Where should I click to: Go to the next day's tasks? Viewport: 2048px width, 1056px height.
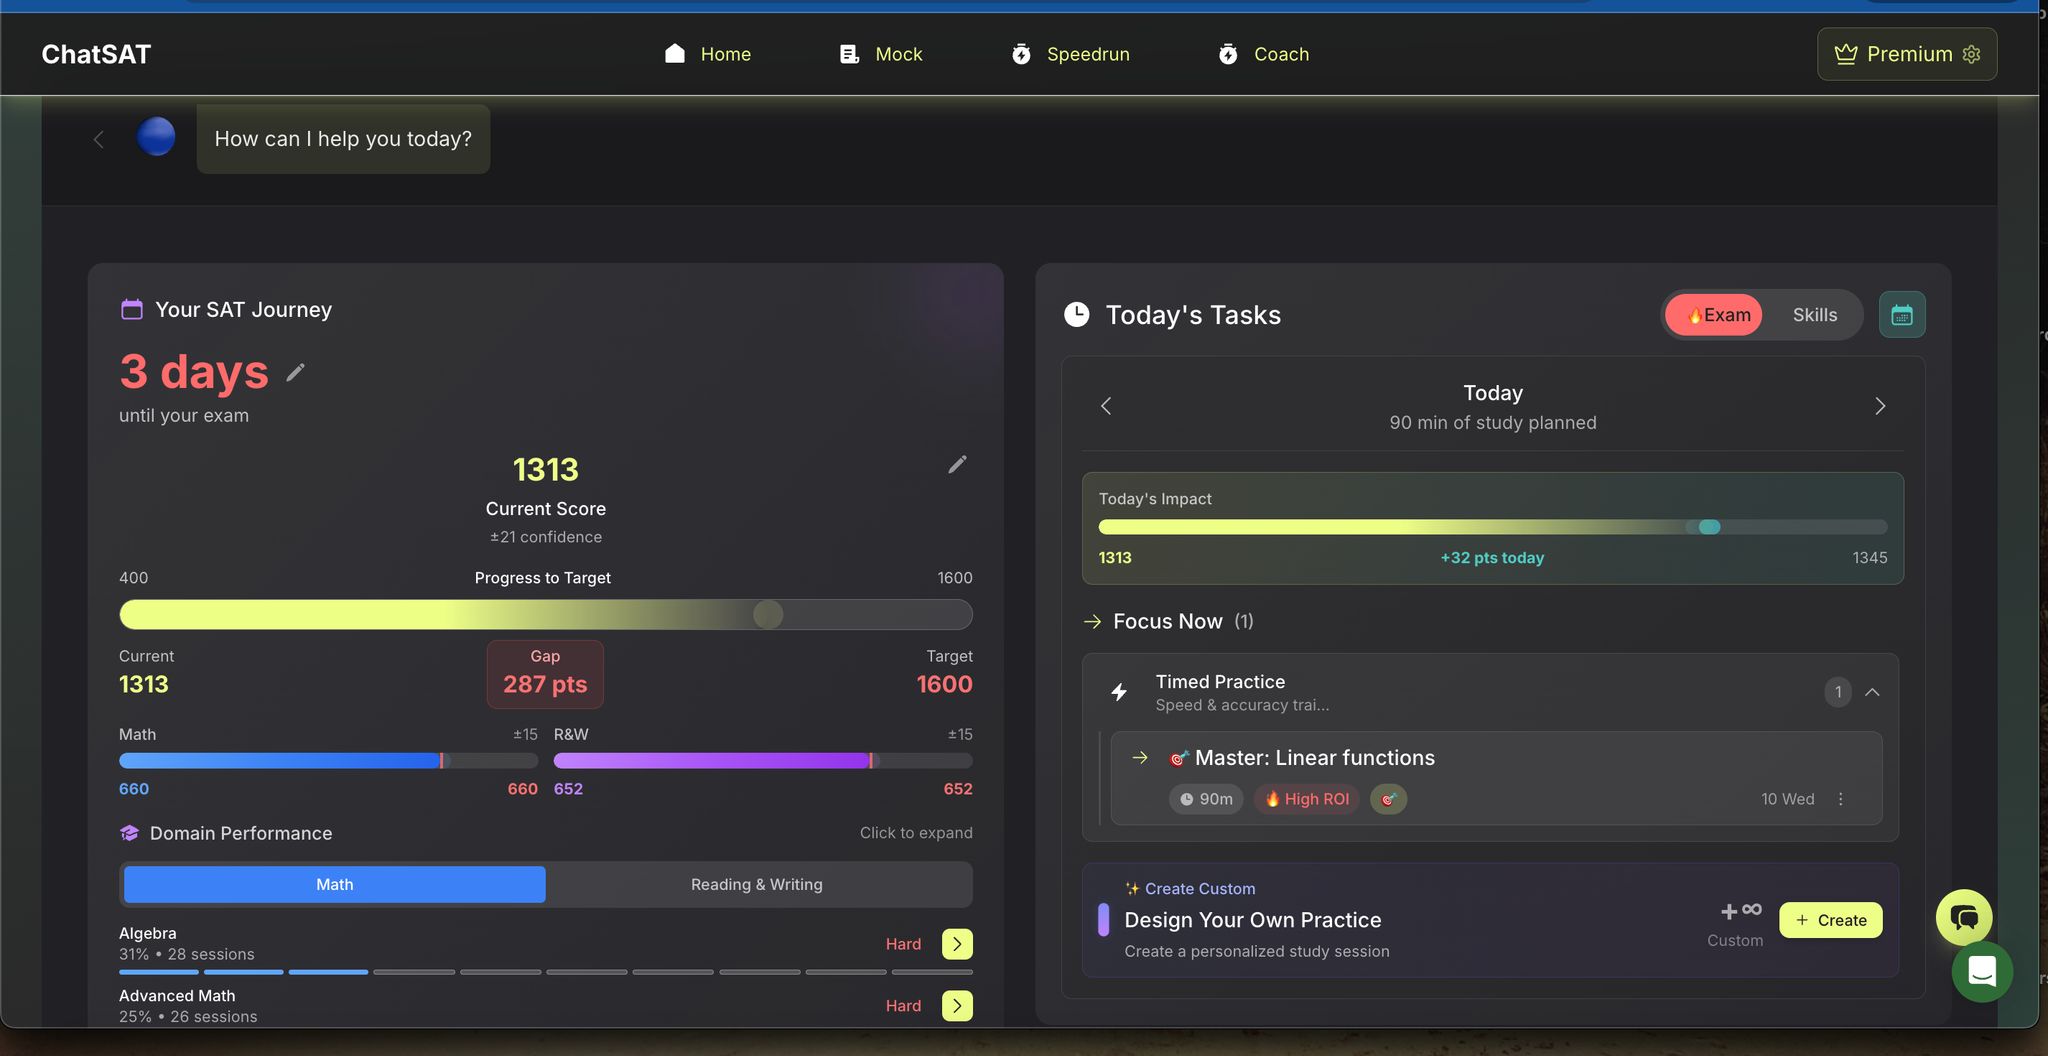coord(1879,406)
